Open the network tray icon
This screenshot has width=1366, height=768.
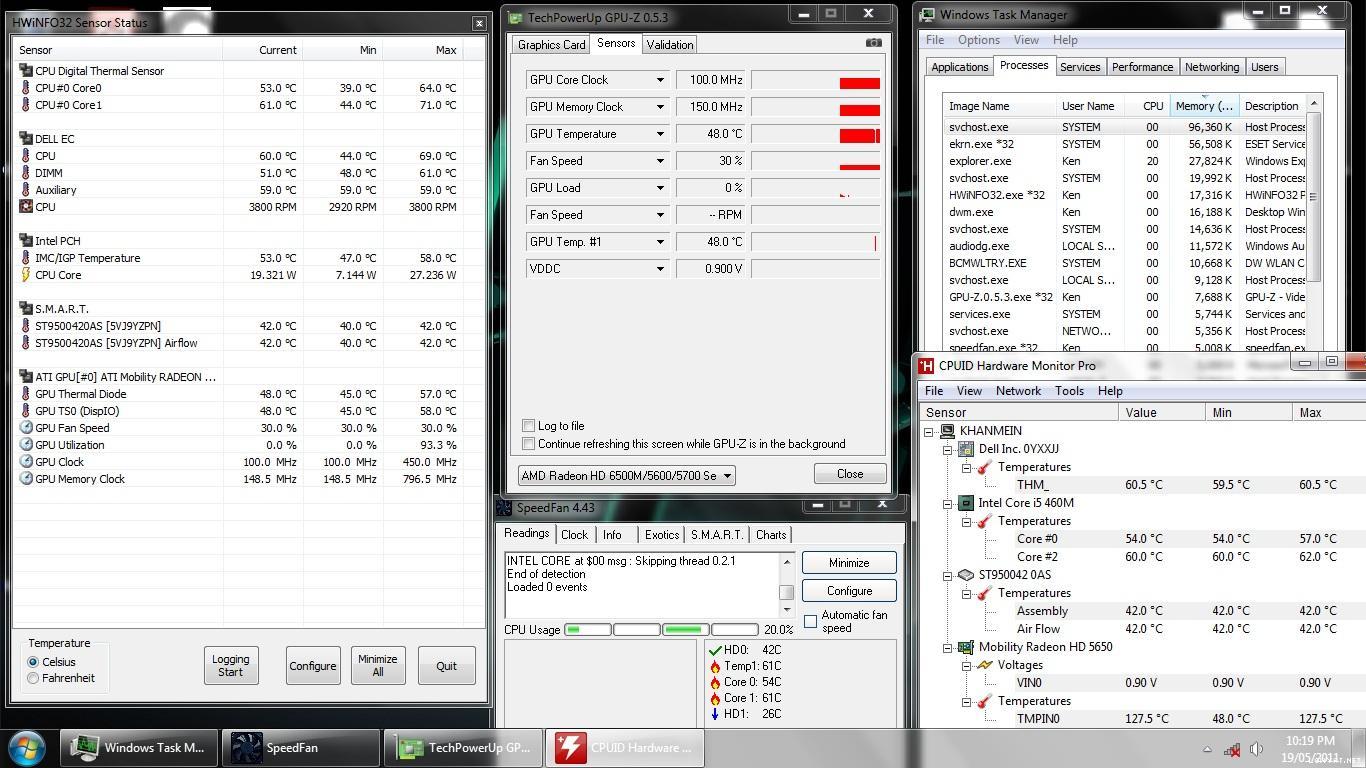(1233, 749)
